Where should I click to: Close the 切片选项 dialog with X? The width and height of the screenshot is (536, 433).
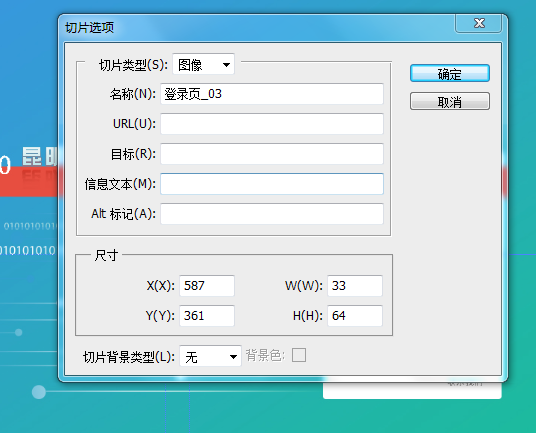click(x=479, y=23)
